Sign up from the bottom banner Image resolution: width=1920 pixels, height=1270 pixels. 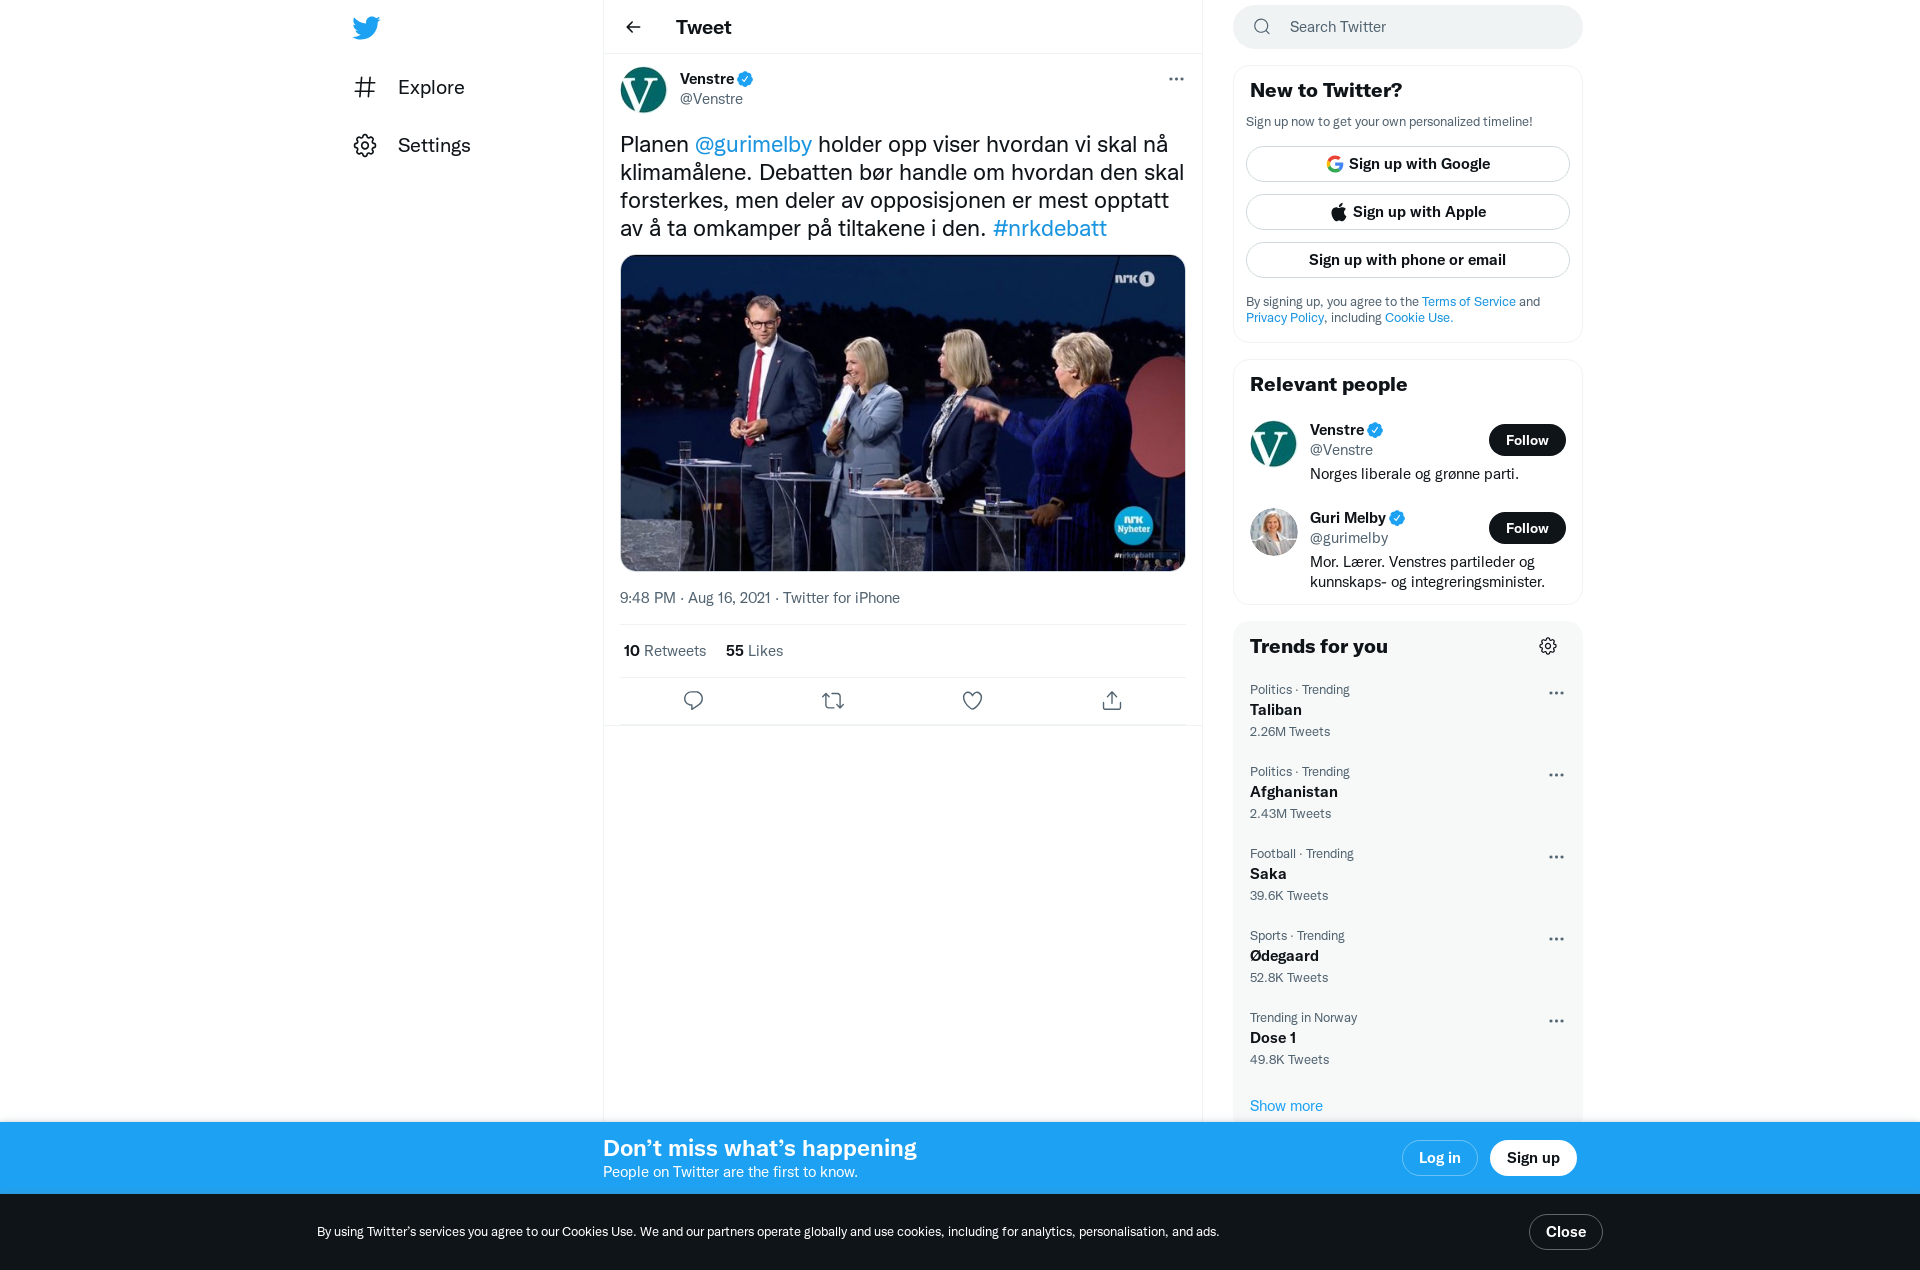tap(1533, 1158)
